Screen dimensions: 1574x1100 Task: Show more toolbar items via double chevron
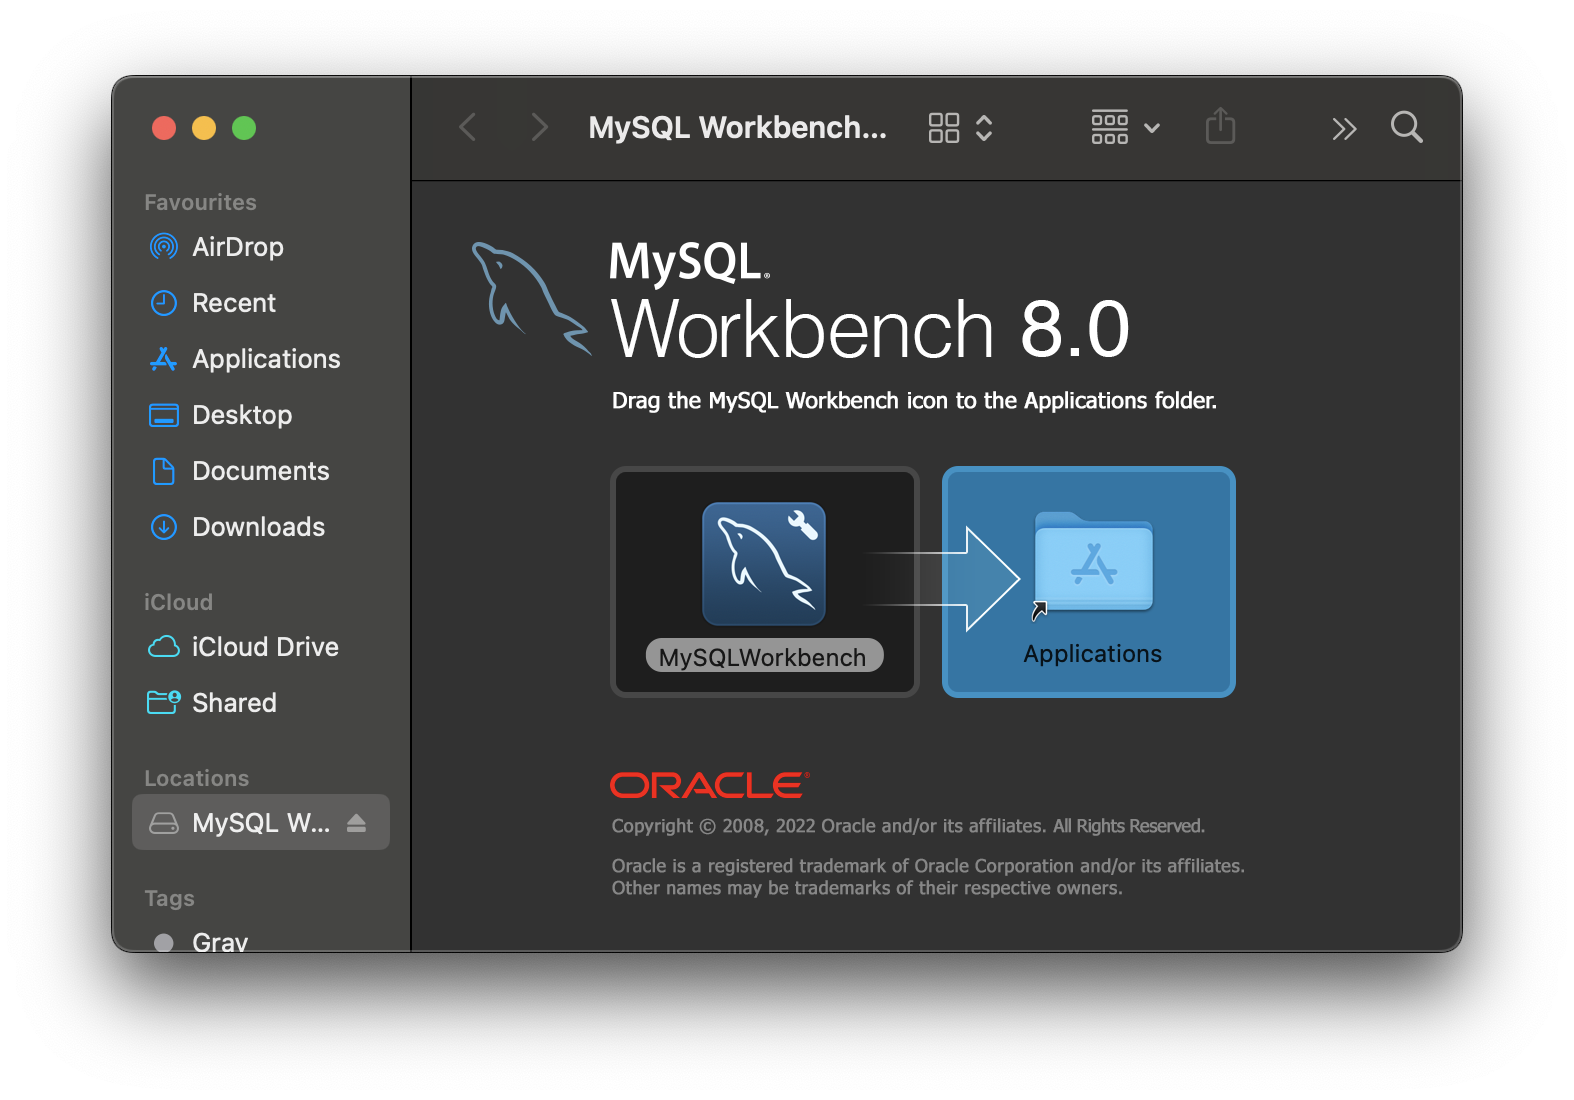pos(1344,128)
